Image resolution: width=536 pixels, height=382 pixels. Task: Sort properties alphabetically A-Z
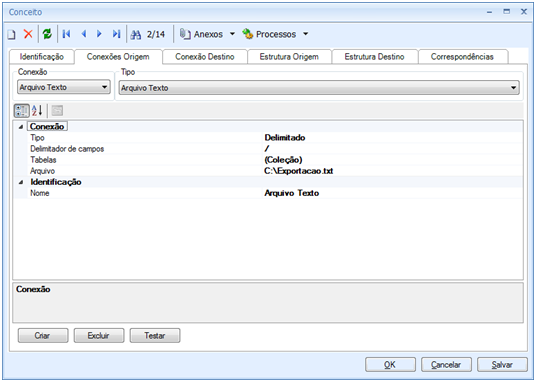pyautogui.click(x=37, y=110)
